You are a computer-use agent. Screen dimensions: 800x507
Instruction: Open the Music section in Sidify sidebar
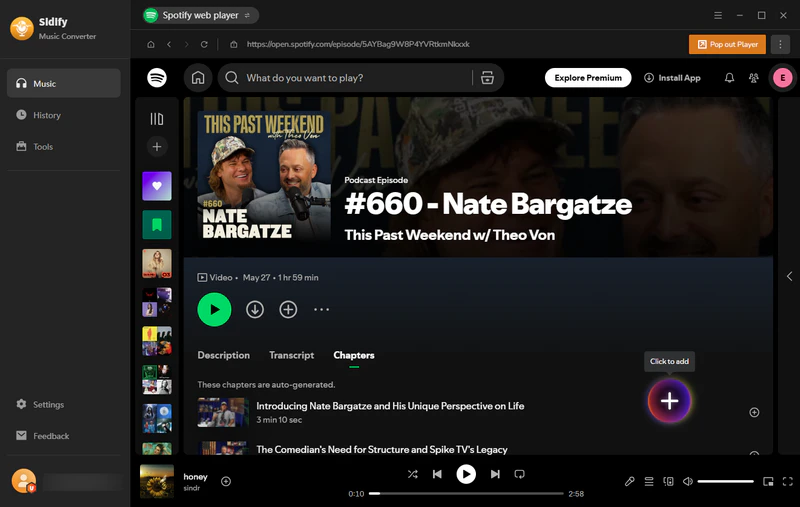(64, 83)
